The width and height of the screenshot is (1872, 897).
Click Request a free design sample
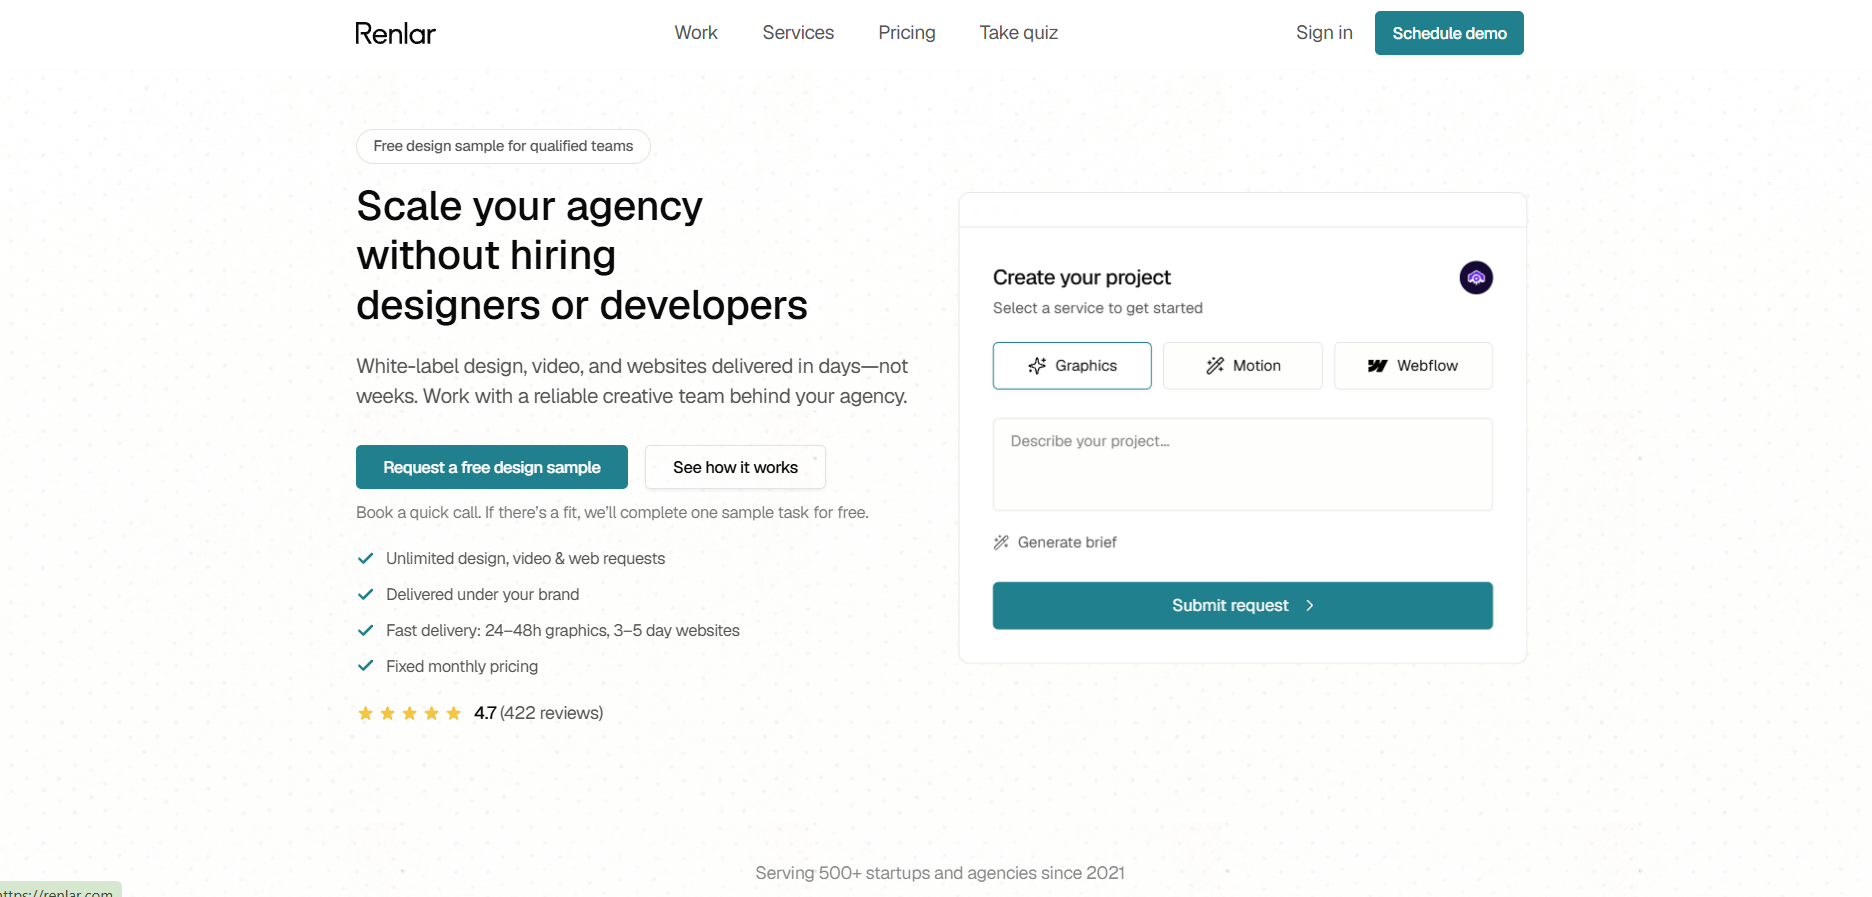[x=492, y=467]
